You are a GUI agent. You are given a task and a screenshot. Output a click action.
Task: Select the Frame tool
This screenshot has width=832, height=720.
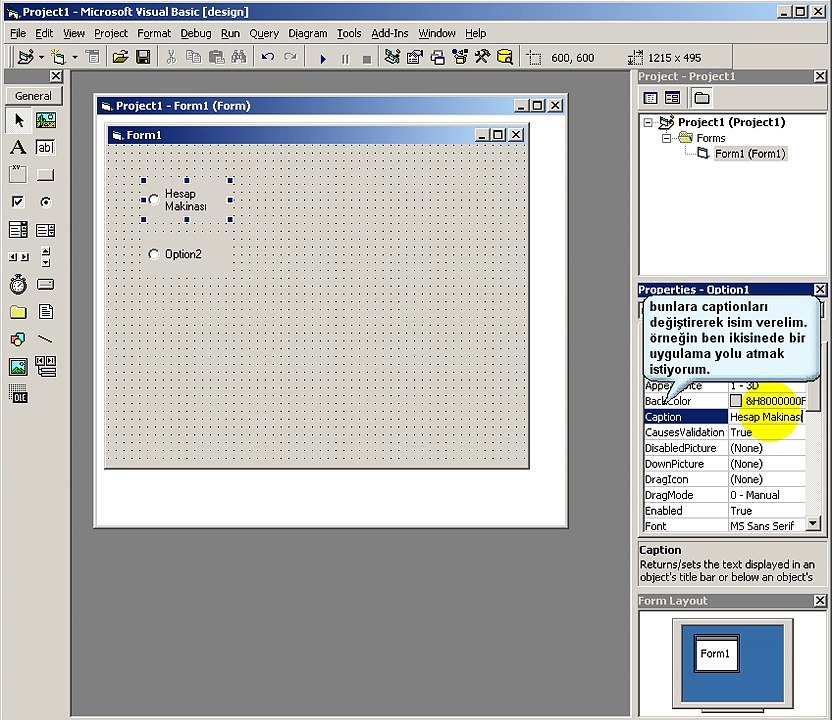(x=18, y=174)
